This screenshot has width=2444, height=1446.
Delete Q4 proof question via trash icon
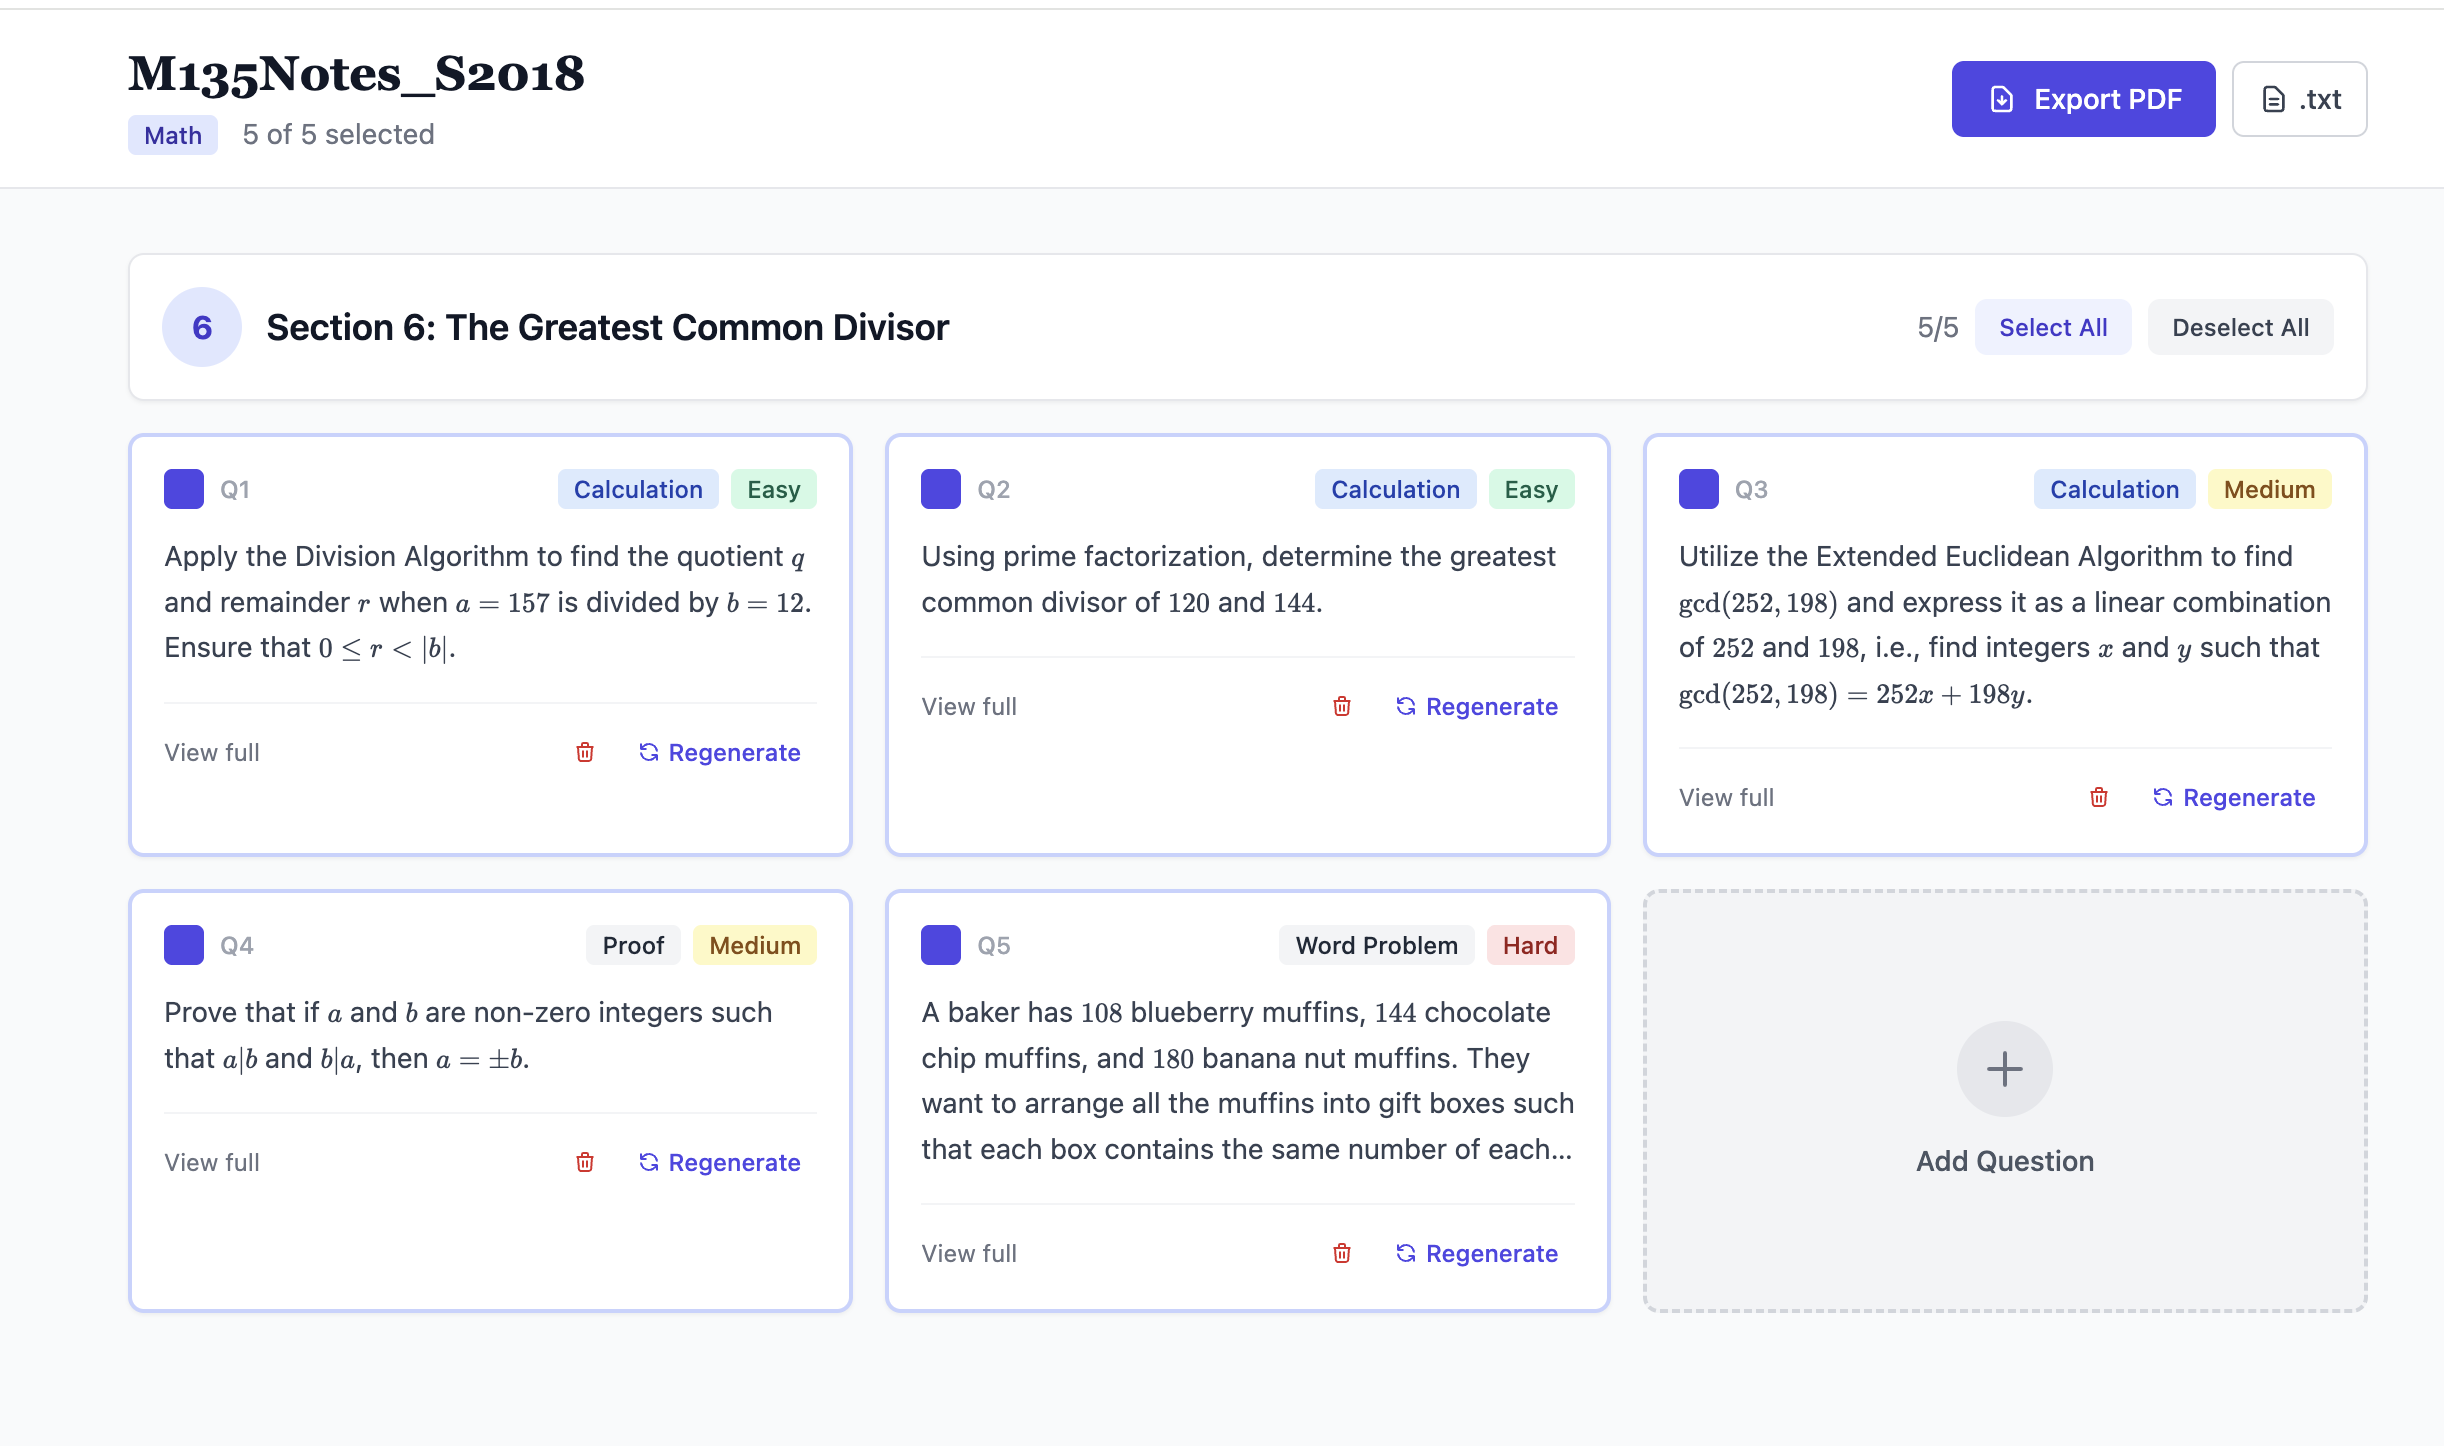(x=585, y=1162)
